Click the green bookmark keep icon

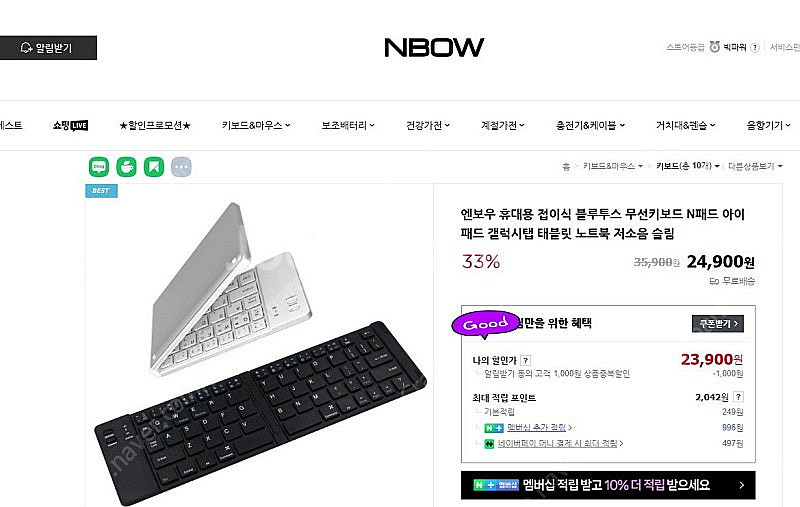[154, 167]
